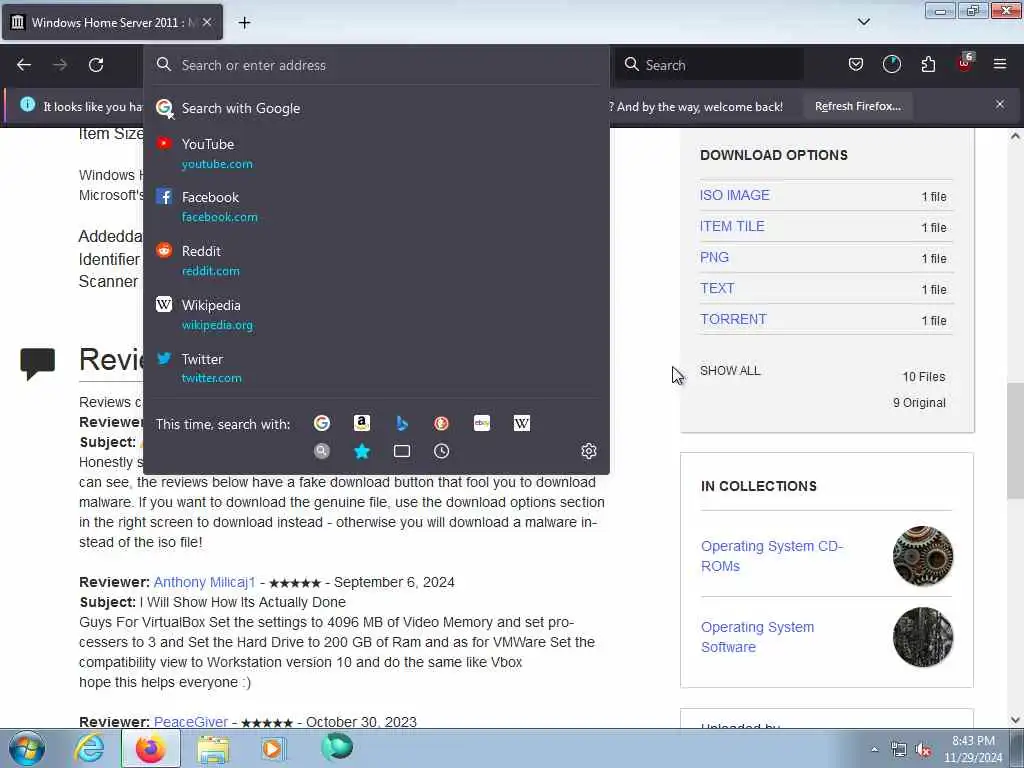Click the Operating System Software thumbnail

tap(923, 637)
